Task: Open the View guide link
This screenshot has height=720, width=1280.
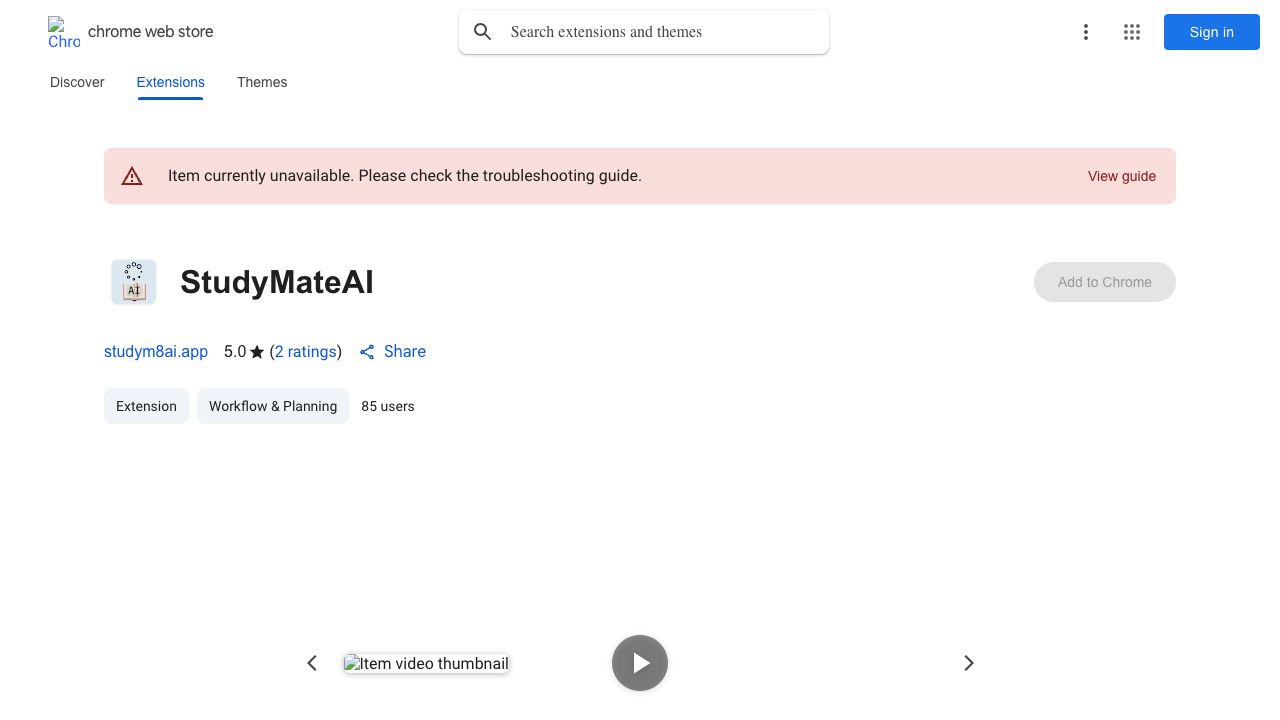Action: (x=1121, y=176)
